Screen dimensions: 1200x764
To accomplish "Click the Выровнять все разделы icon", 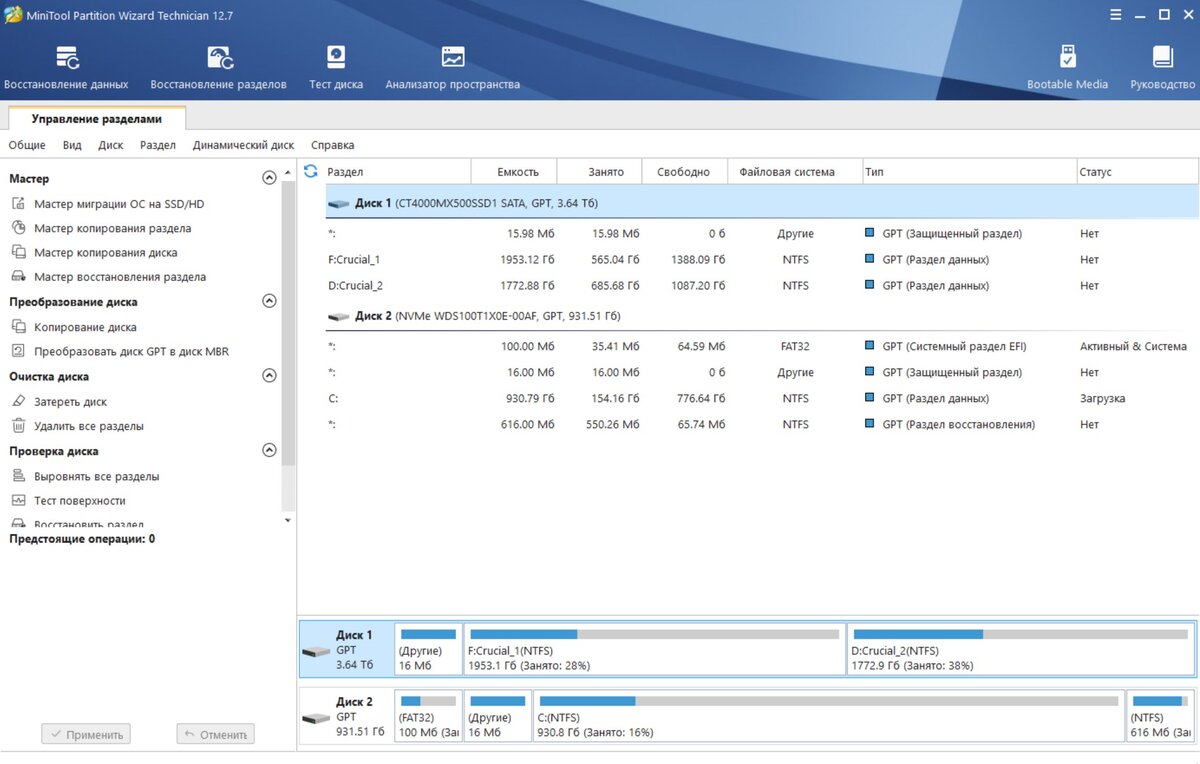I will (18, 476).
